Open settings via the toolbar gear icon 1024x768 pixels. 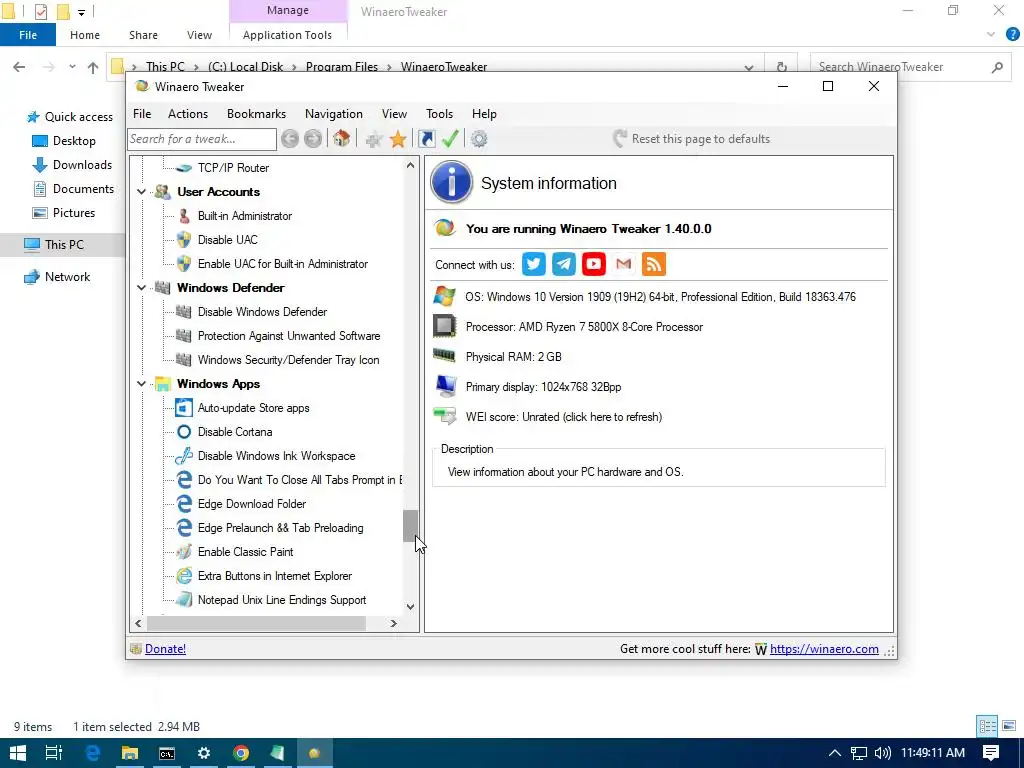[479, 138]
